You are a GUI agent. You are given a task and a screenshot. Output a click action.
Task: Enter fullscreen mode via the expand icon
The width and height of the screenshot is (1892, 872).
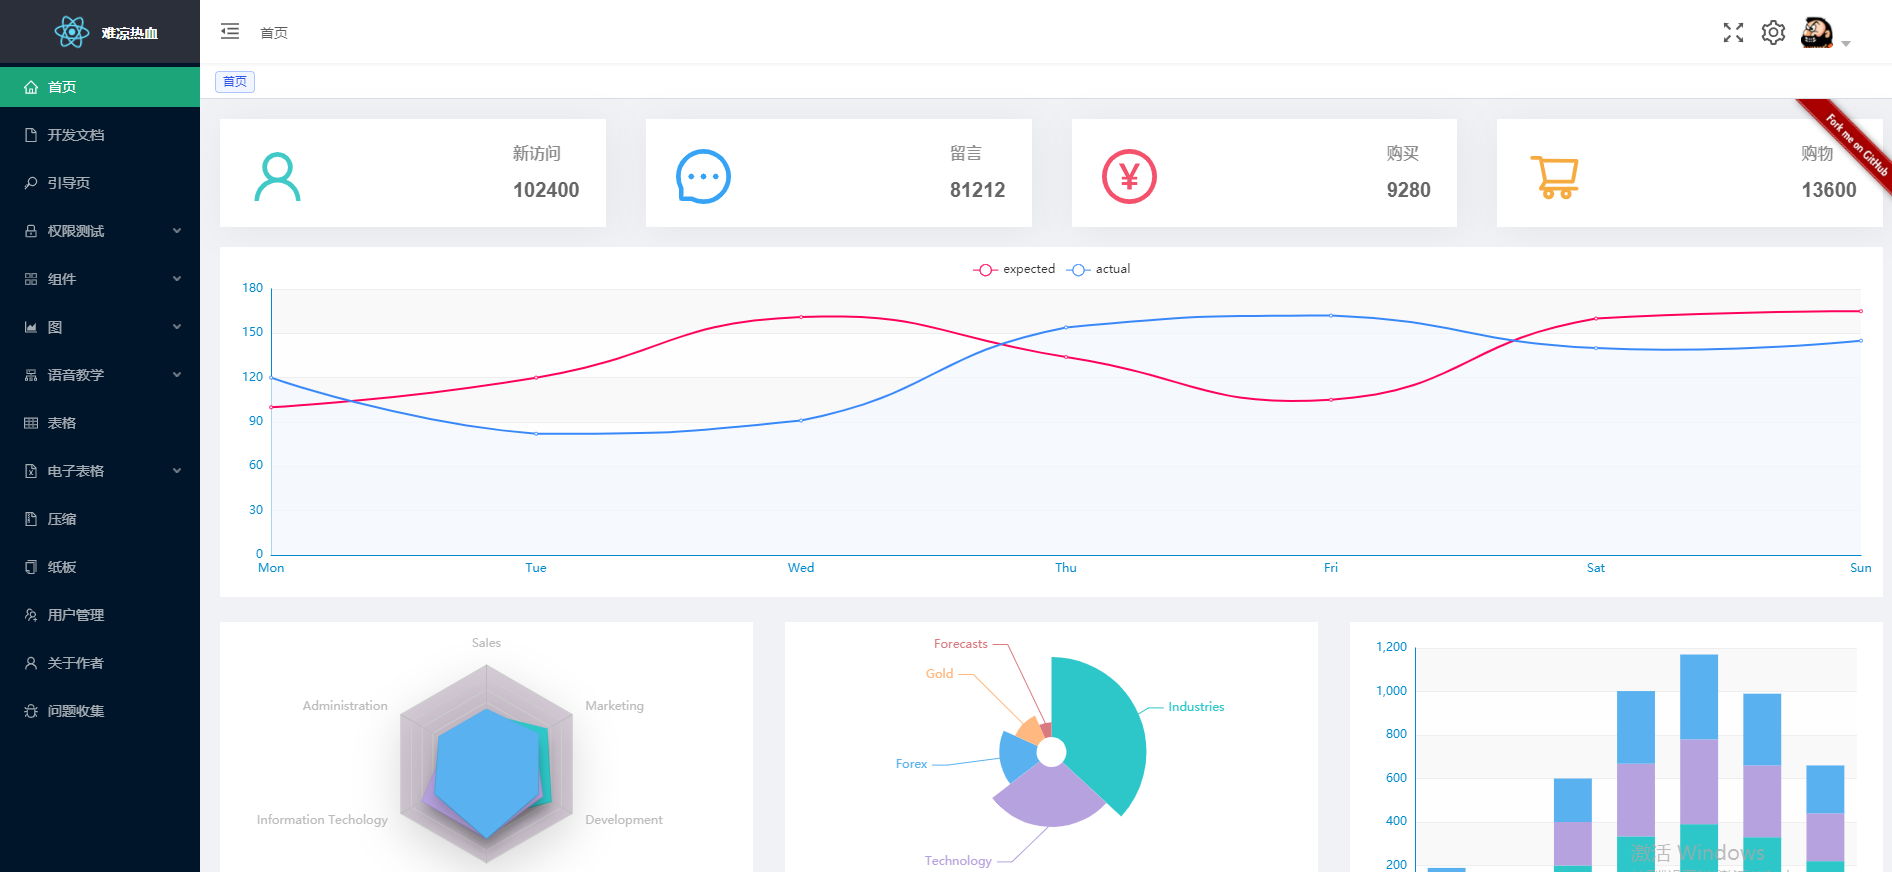1733,33
